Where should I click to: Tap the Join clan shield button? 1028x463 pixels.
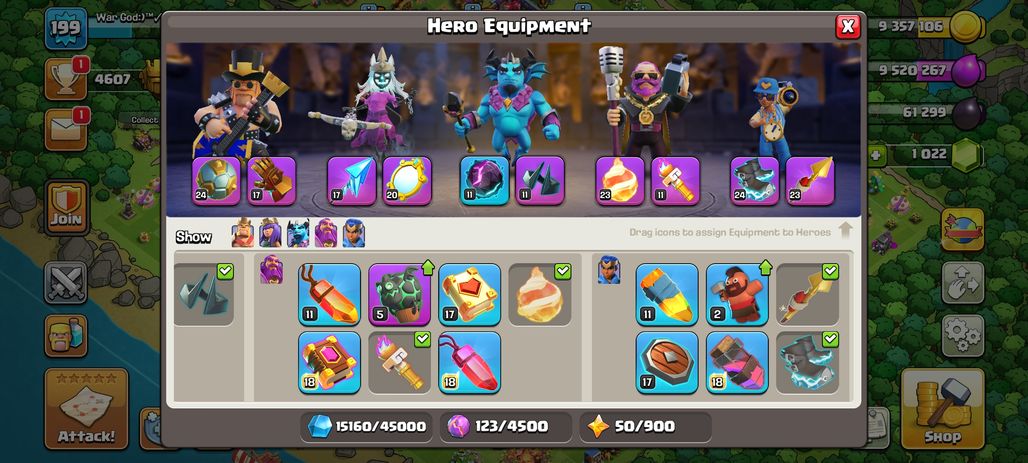pyautogui.click(x=67, y=207)
